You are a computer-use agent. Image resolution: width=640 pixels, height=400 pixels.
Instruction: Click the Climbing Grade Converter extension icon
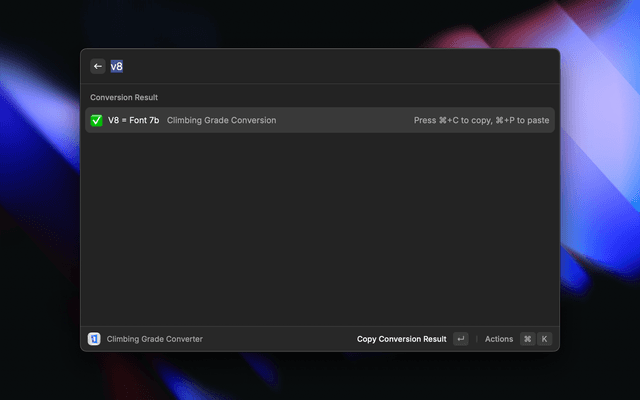coord(94,339)
